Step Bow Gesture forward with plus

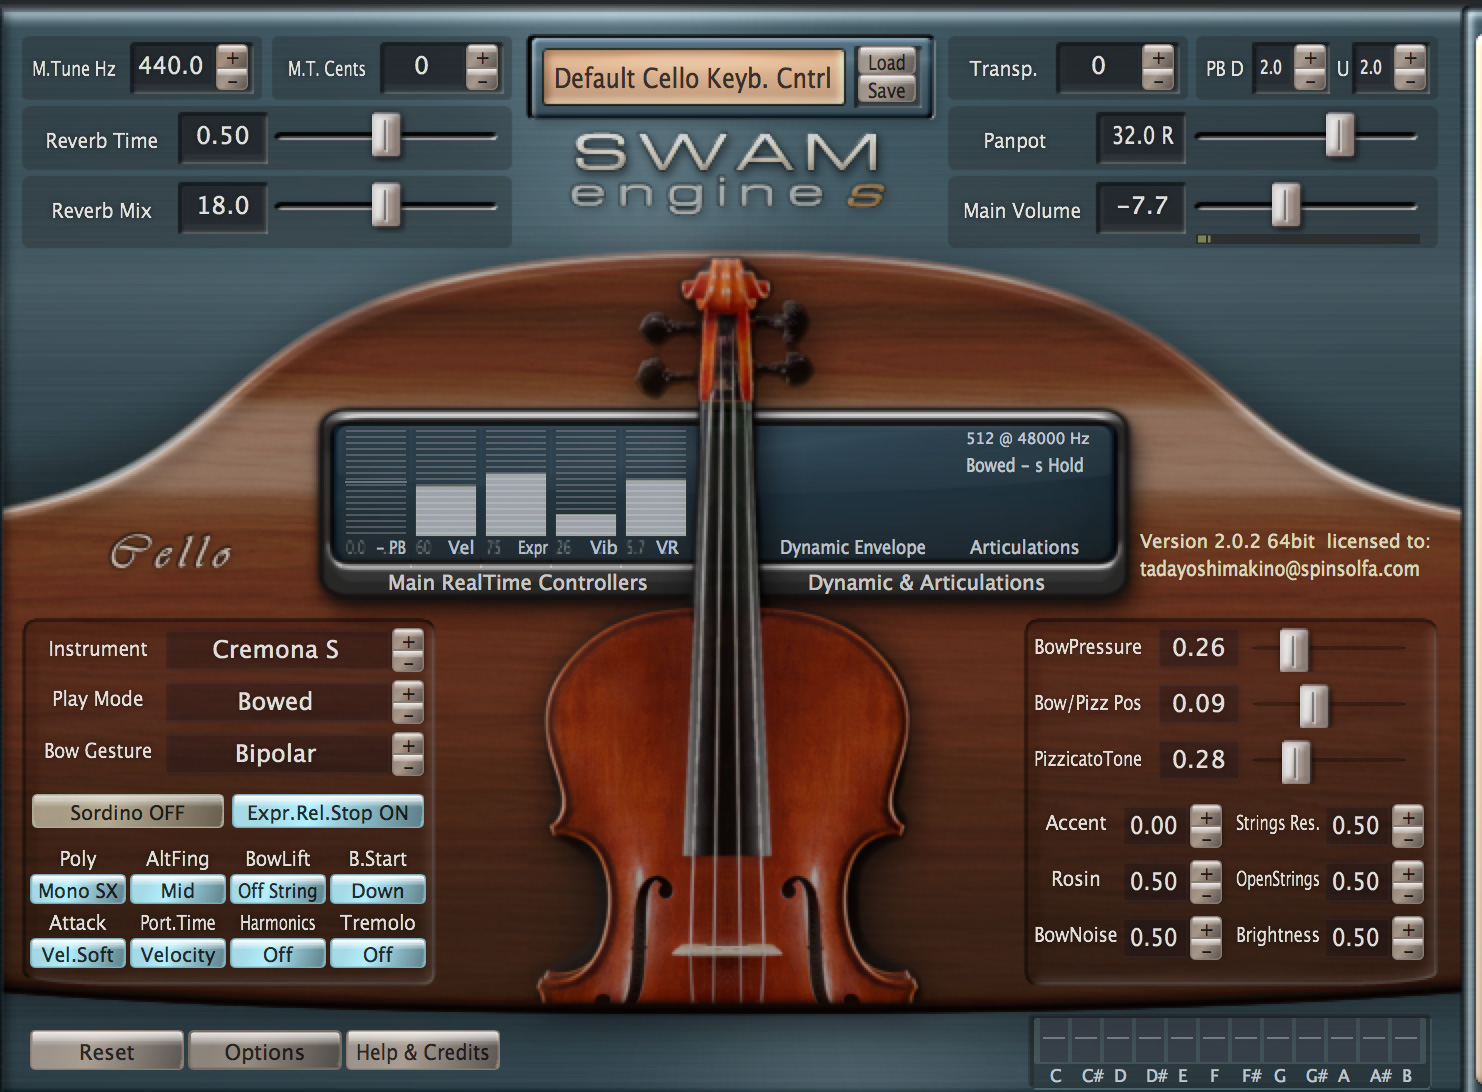(x=408, y=744)
